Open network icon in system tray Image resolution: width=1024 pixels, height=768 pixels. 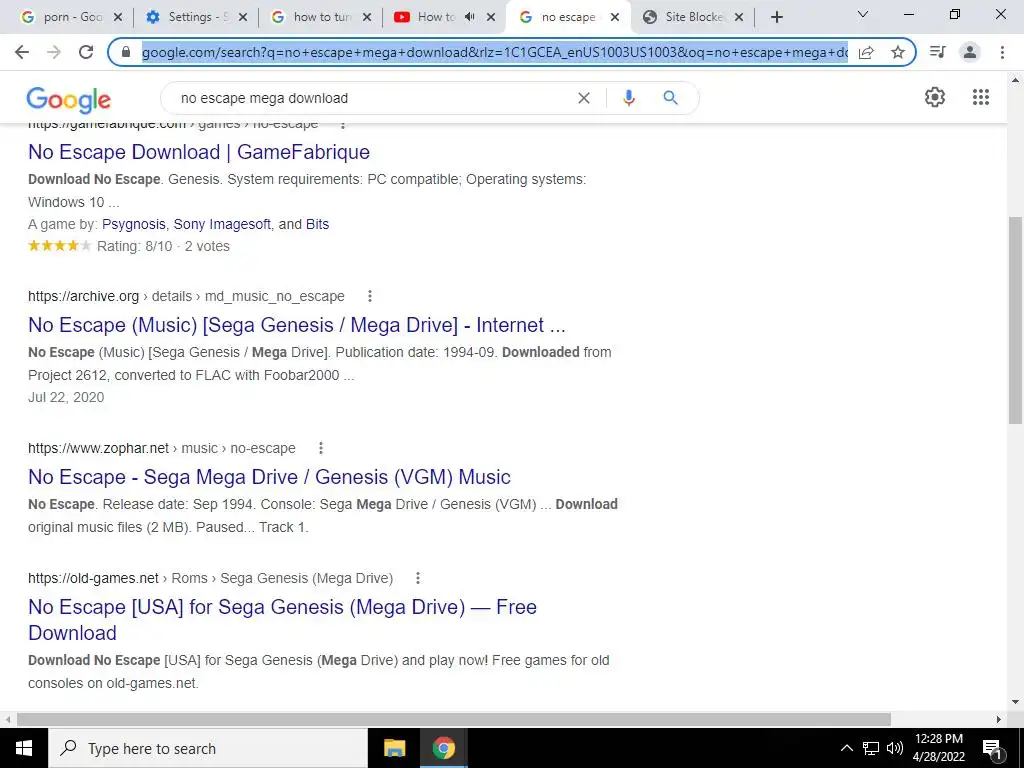pos(871,748)
